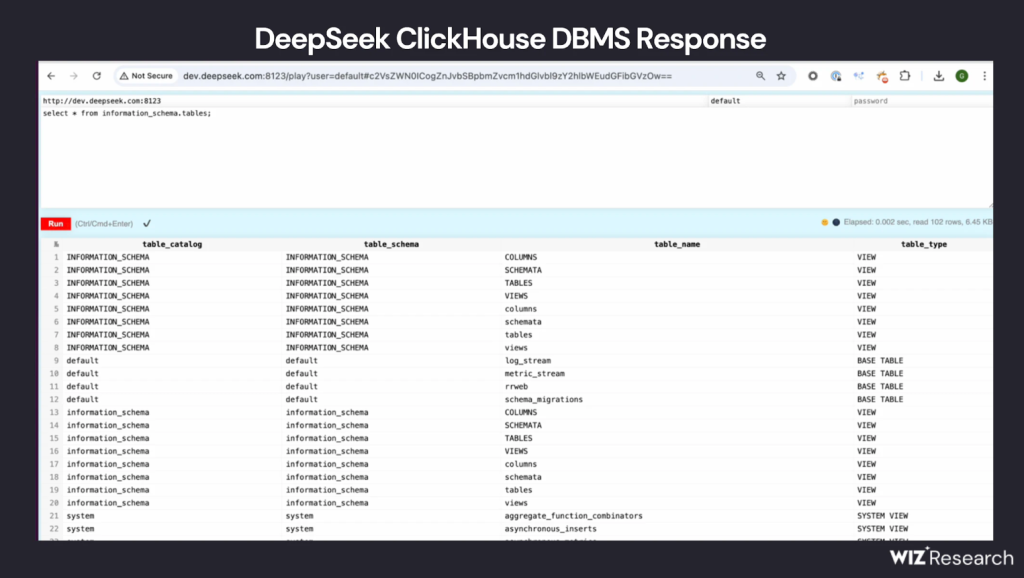Click the browser back arrow
The height and width of the screenshot is (578, 1024).
(51, 76)
